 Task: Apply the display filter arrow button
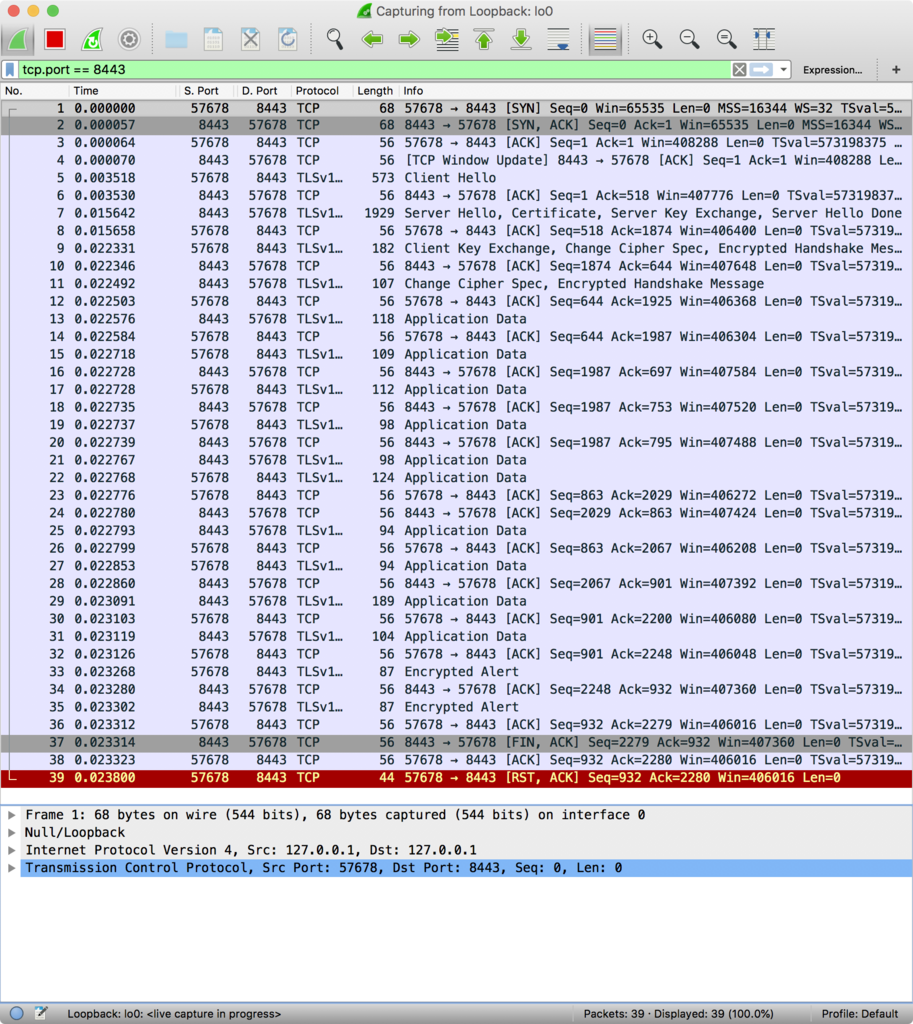pyautogui.click(x=761, y=70)
